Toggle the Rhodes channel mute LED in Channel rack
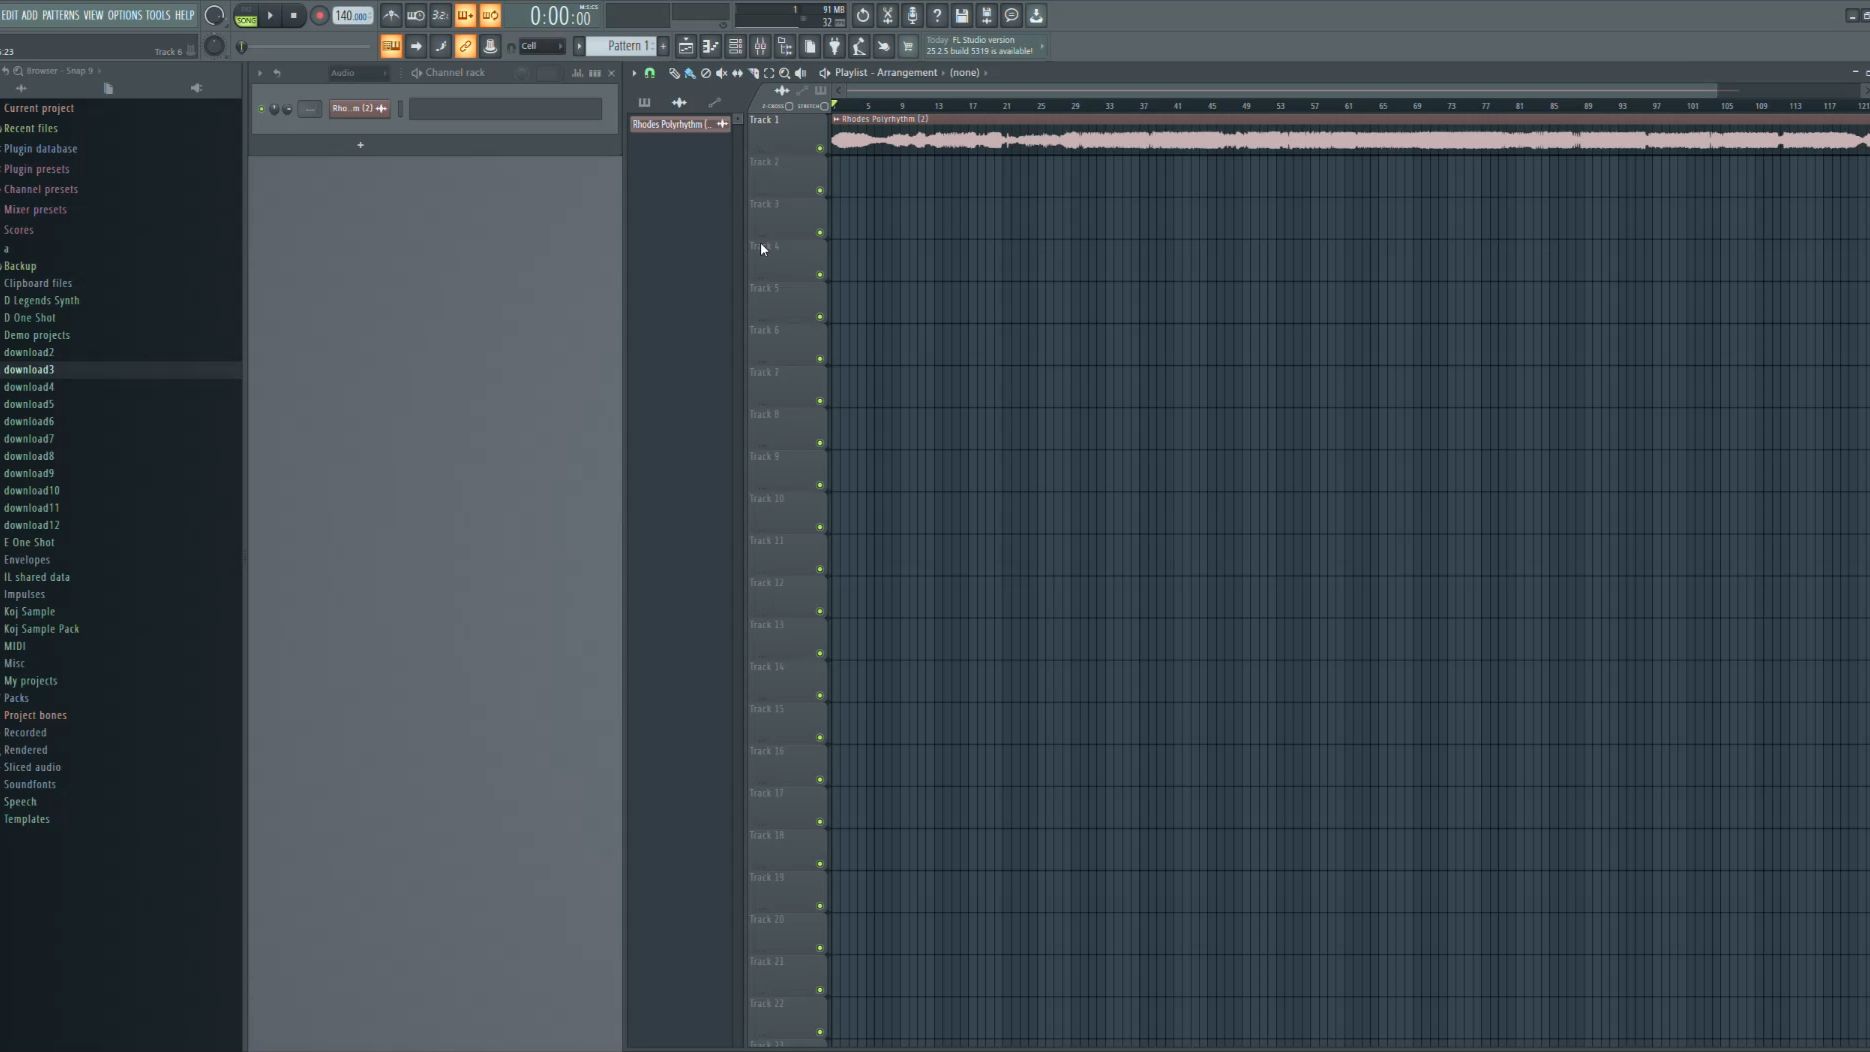This screenshot has height=1052, width=1870. [261, 109]
